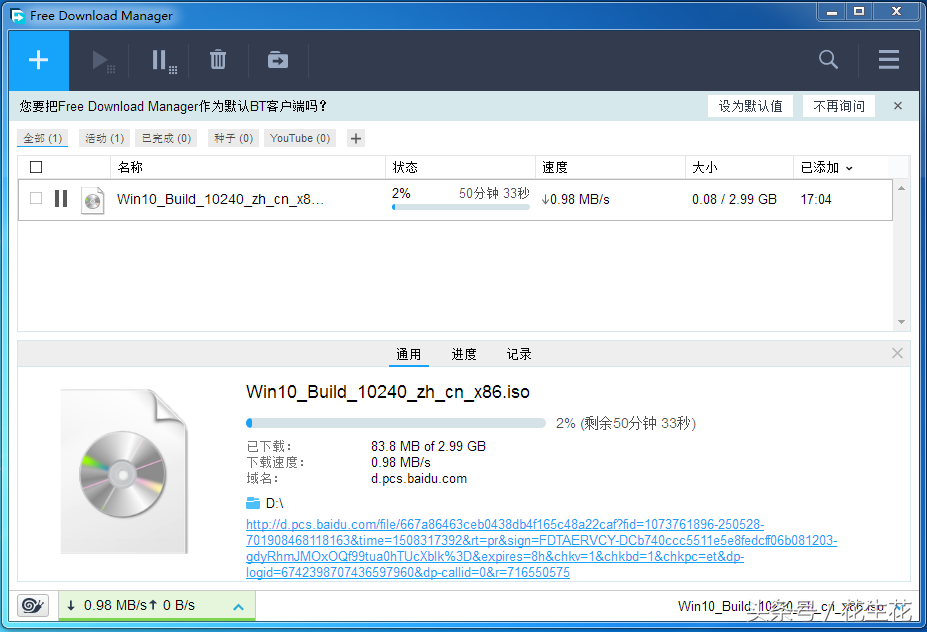Filter by 活动 (1) downloads
Screen dimensions: 927x632
point(105,138)
